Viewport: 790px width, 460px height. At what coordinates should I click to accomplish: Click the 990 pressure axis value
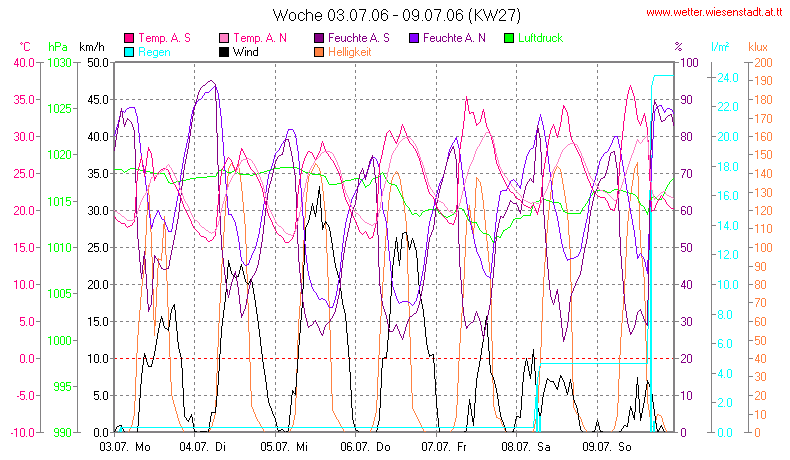(62, 432)
